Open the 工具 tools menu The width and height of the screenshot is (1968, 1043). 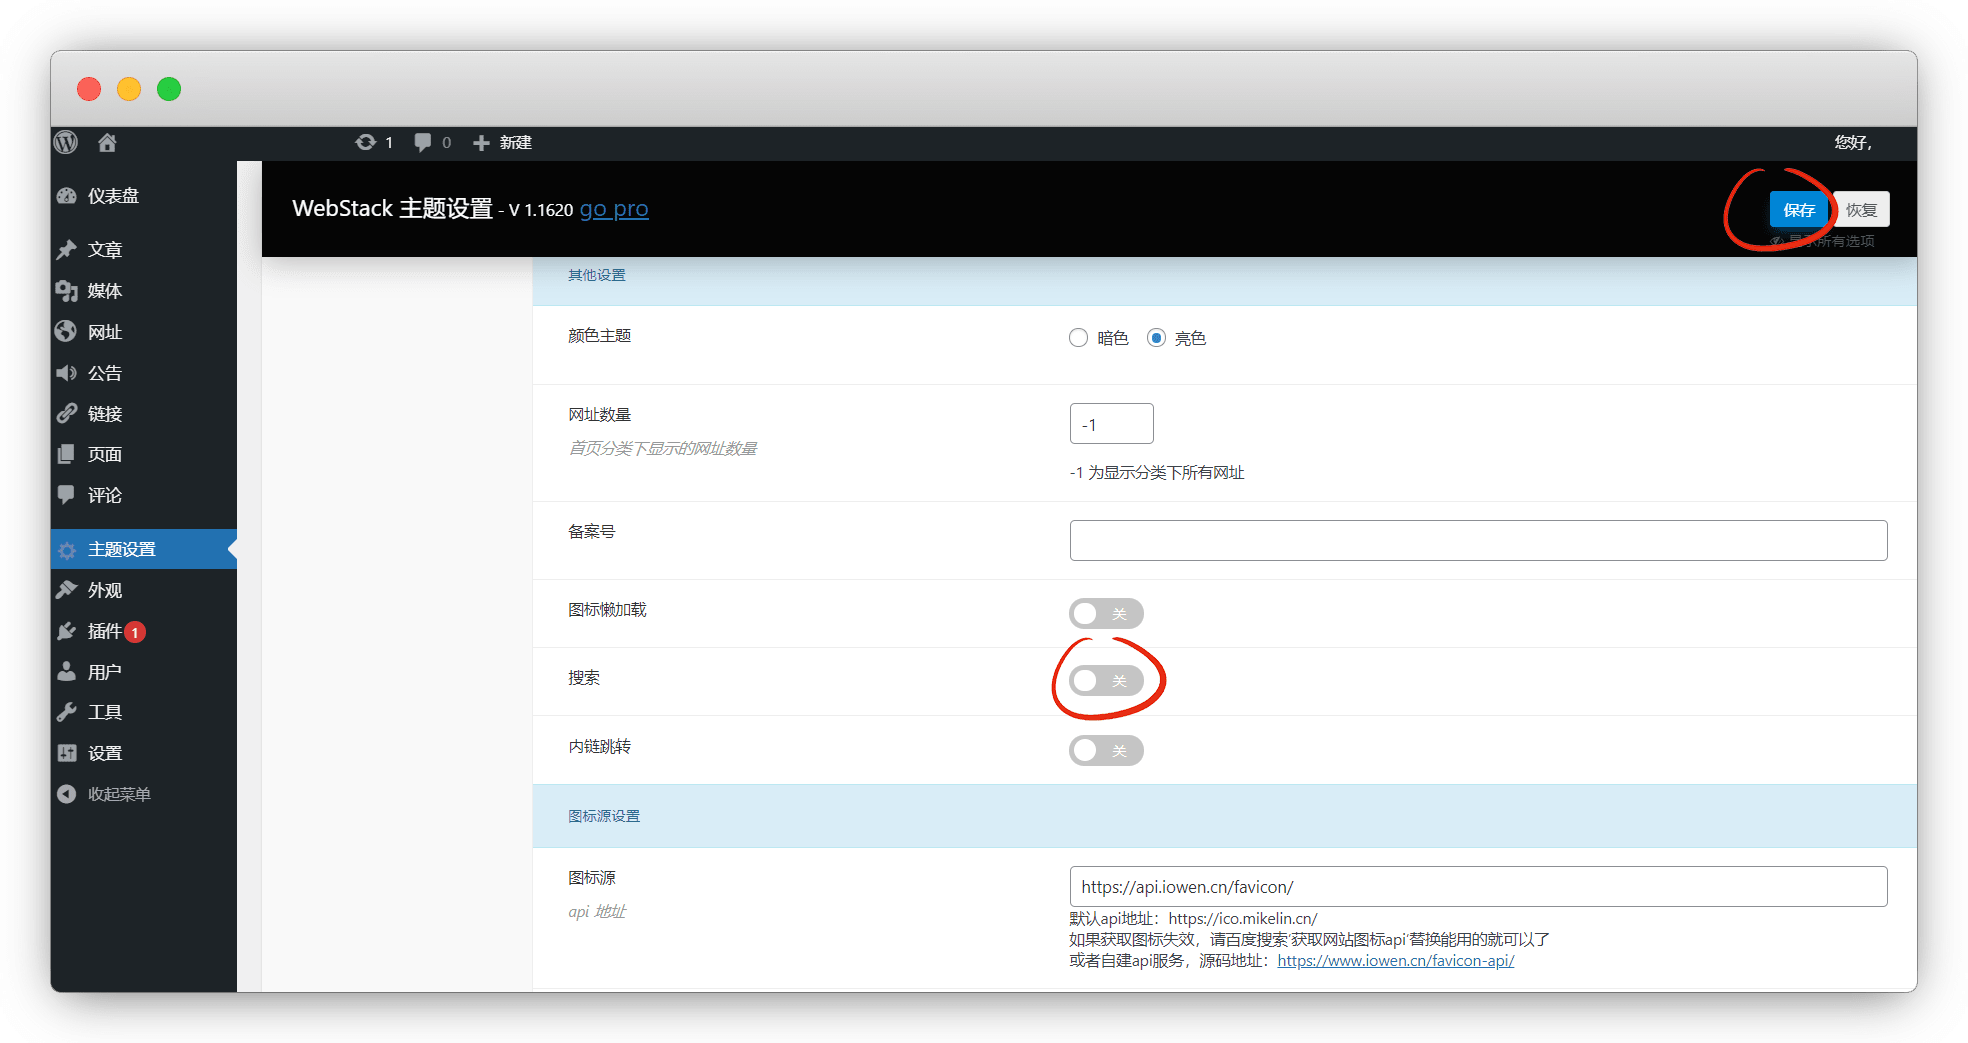104,712
